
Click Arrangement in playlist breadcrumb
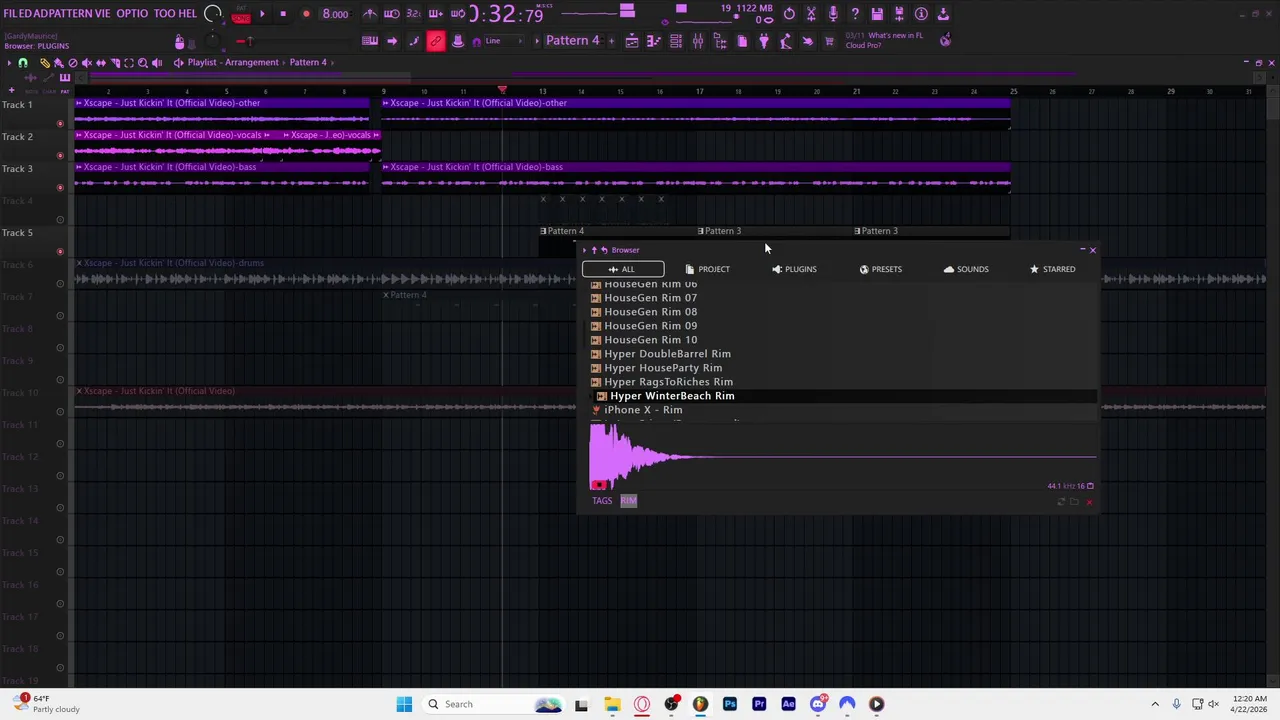point(252,62)
